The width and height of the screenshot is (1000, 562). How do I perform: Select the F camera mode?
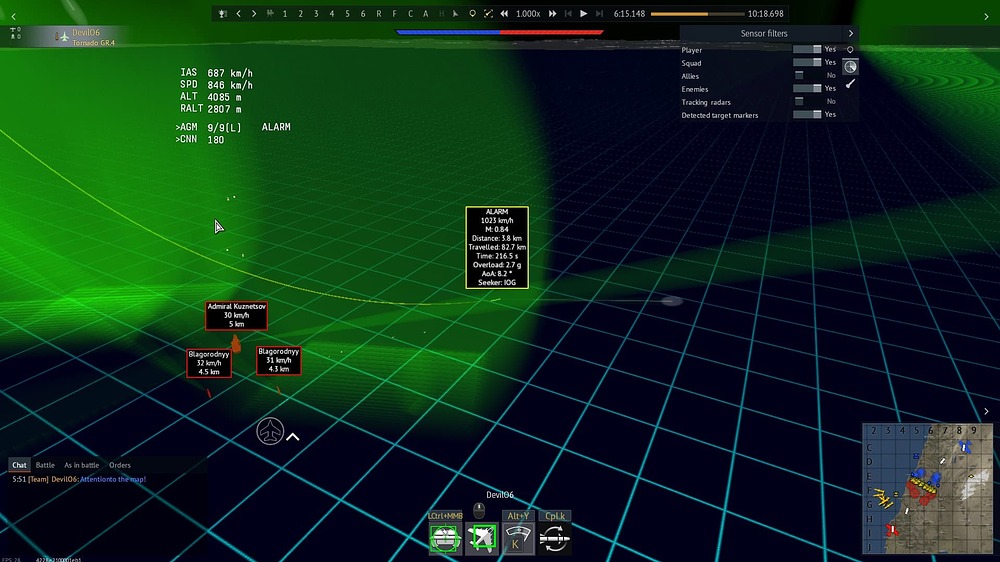[394, 13]
